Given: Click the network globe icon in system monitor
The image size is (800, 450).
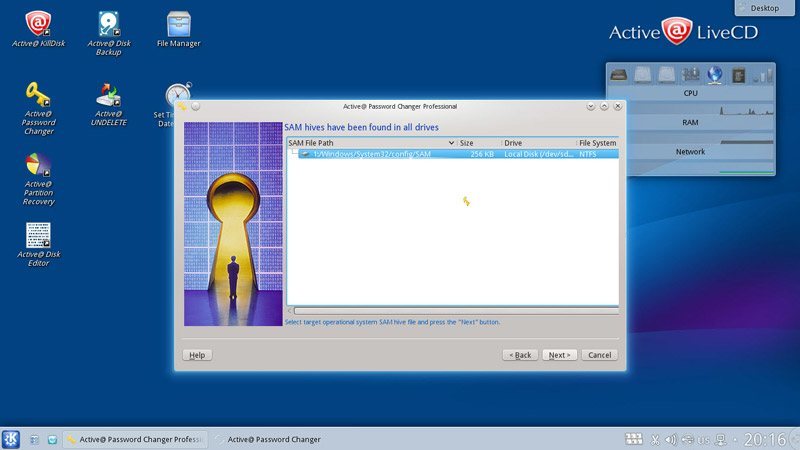Looking at the screenshot, I should tap(715, 75).
